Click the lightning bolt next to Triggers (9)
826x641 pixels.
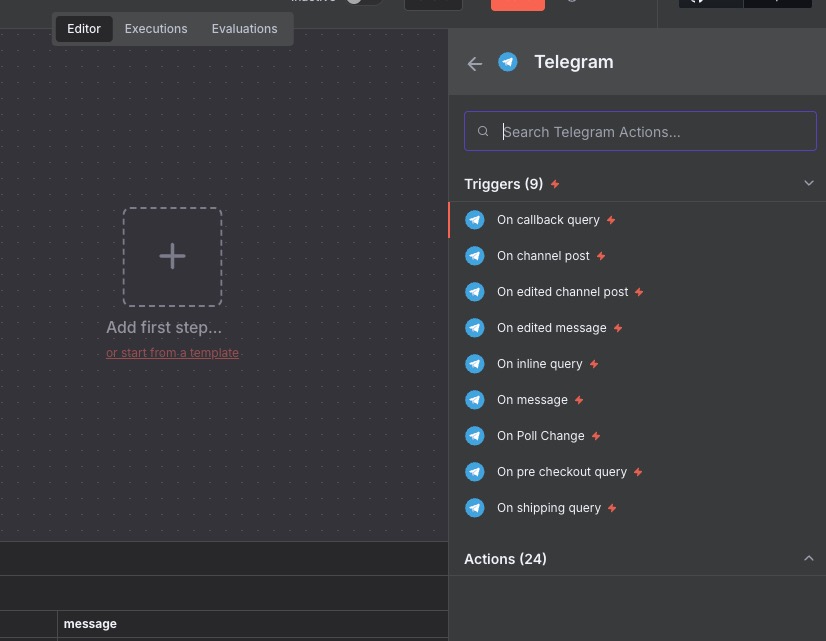555,184
